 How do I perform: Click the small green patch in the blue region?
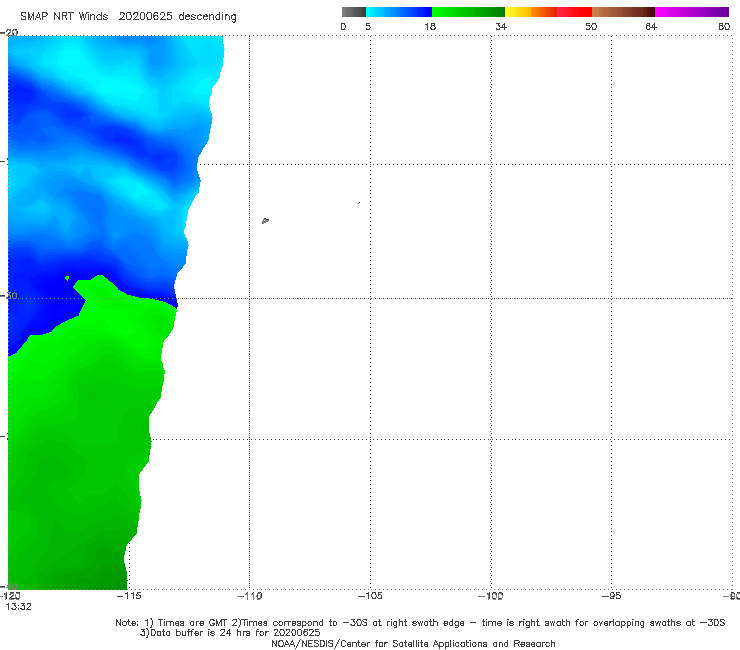67,279
